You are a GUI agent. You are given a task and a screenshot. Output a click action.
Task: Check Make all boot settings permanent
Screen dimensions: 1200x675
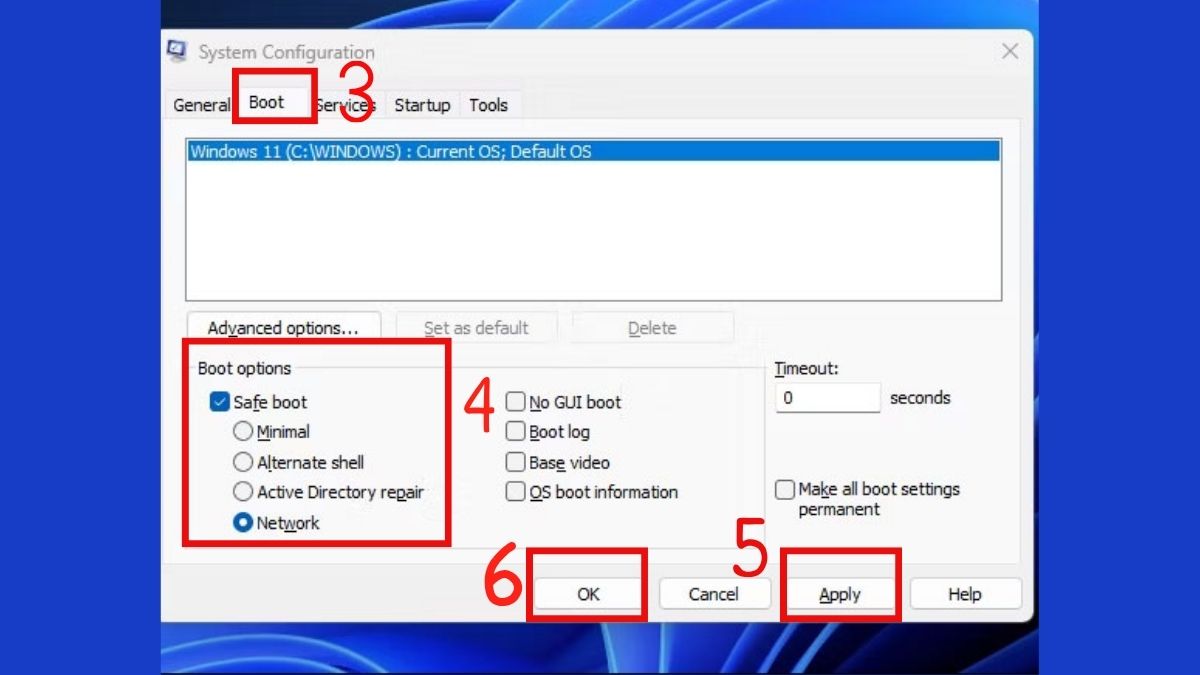click(x=786, y=489)
